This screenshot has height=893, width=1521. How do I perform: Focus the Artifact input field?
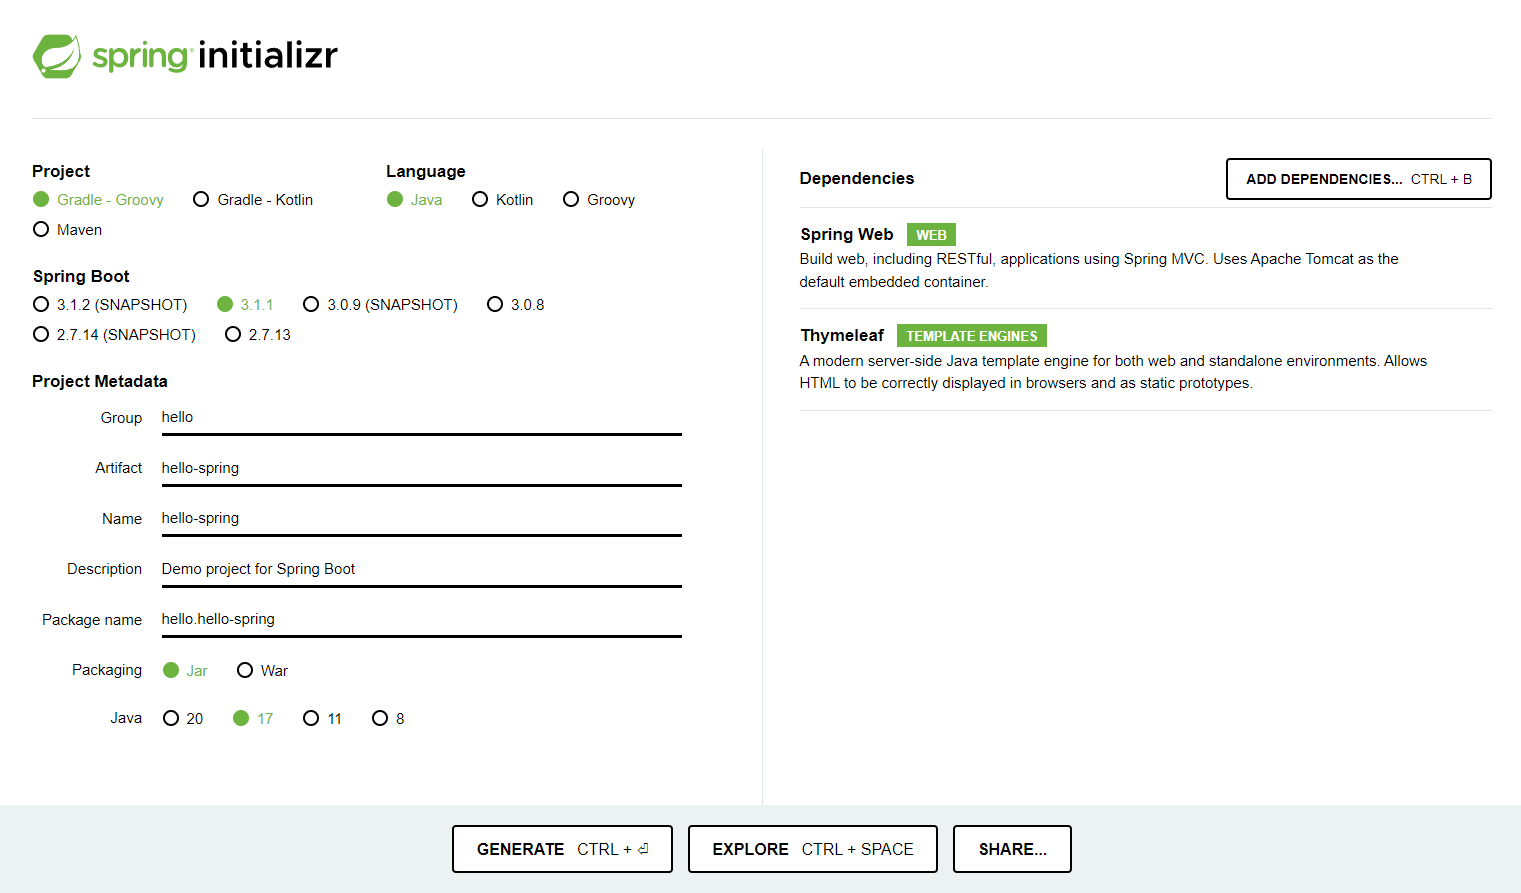tap(421, 469)
